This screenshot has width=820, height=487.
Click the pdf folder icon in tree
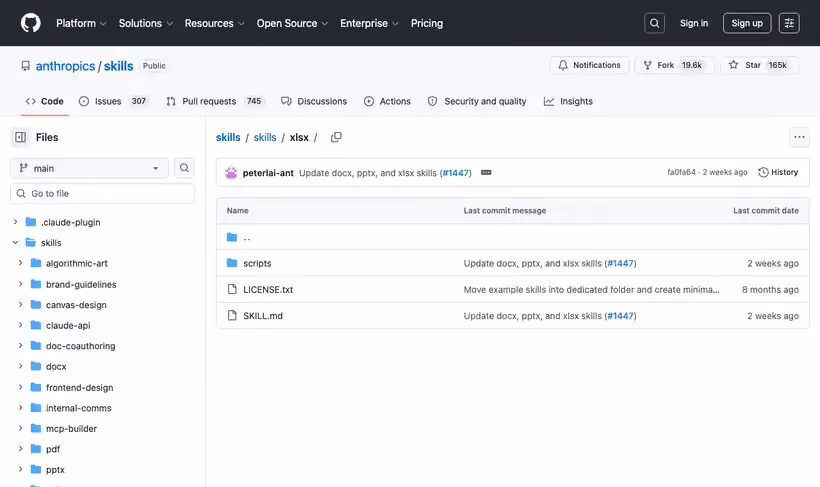[x=36, y=449]
